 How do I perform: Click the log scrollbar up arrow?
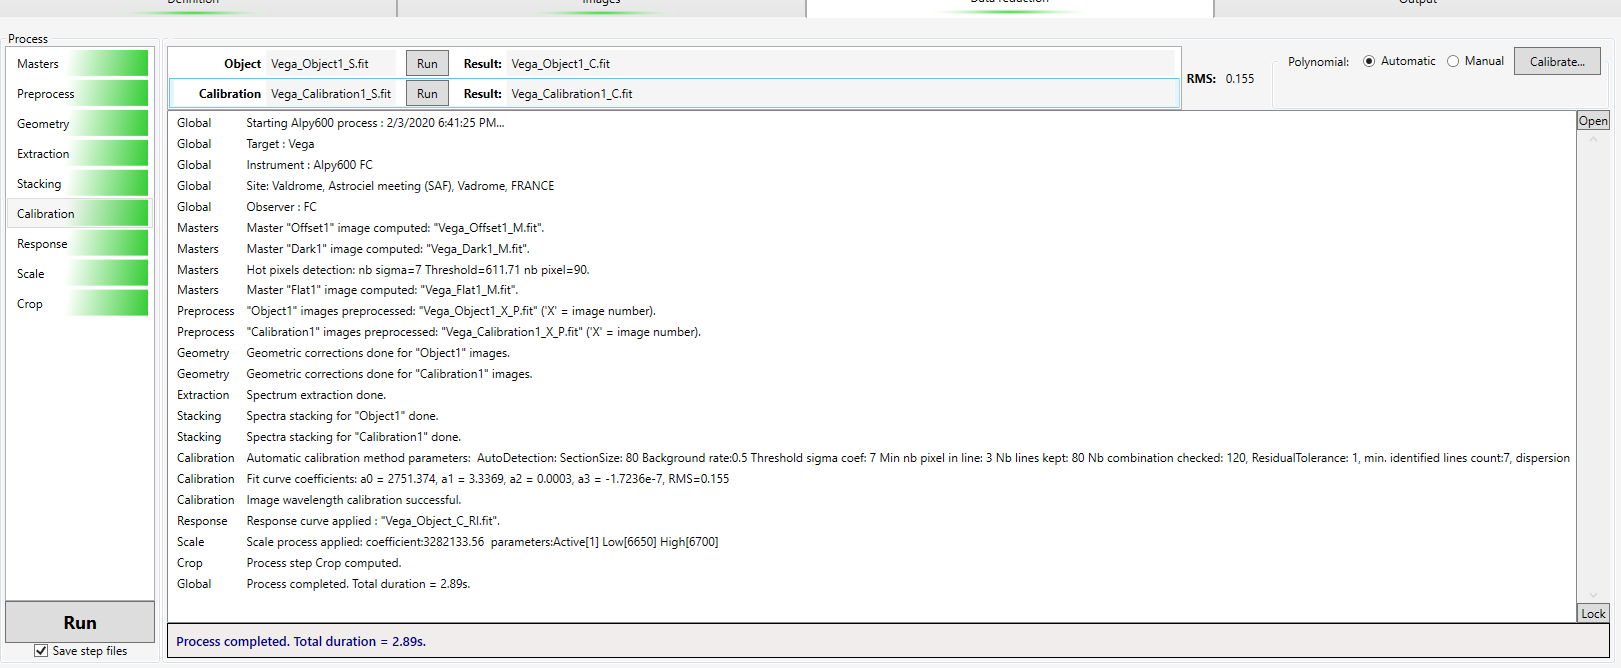1593,139
